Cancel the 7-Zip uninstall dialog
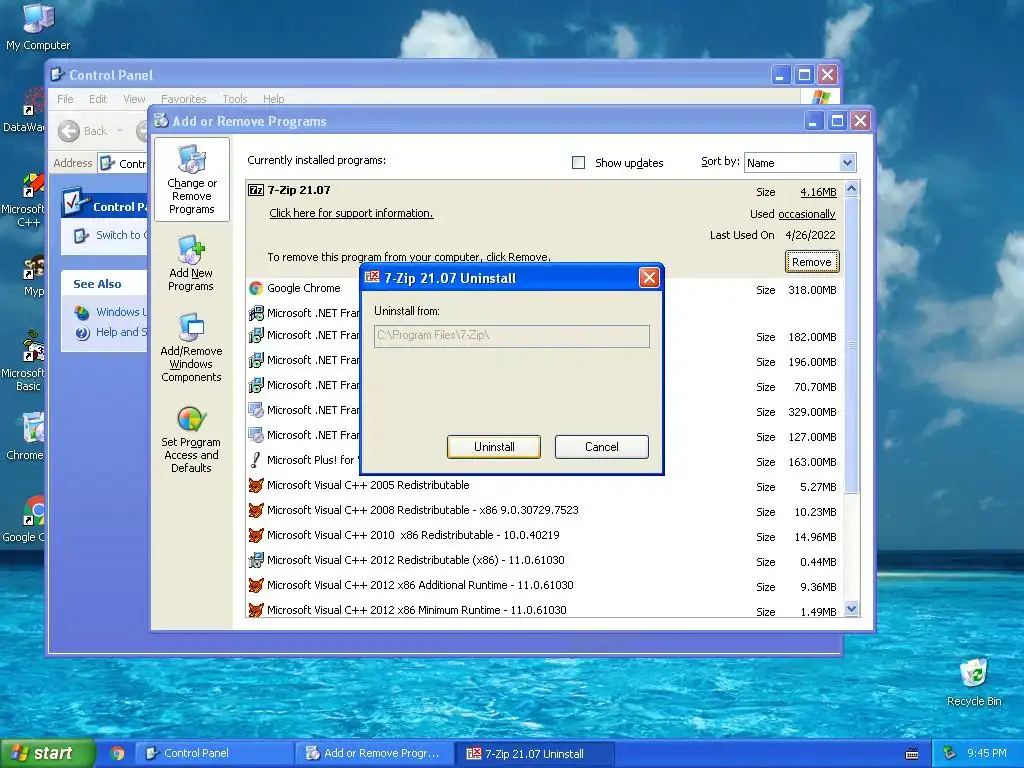 pyautogui.click(x=601, y=447)
